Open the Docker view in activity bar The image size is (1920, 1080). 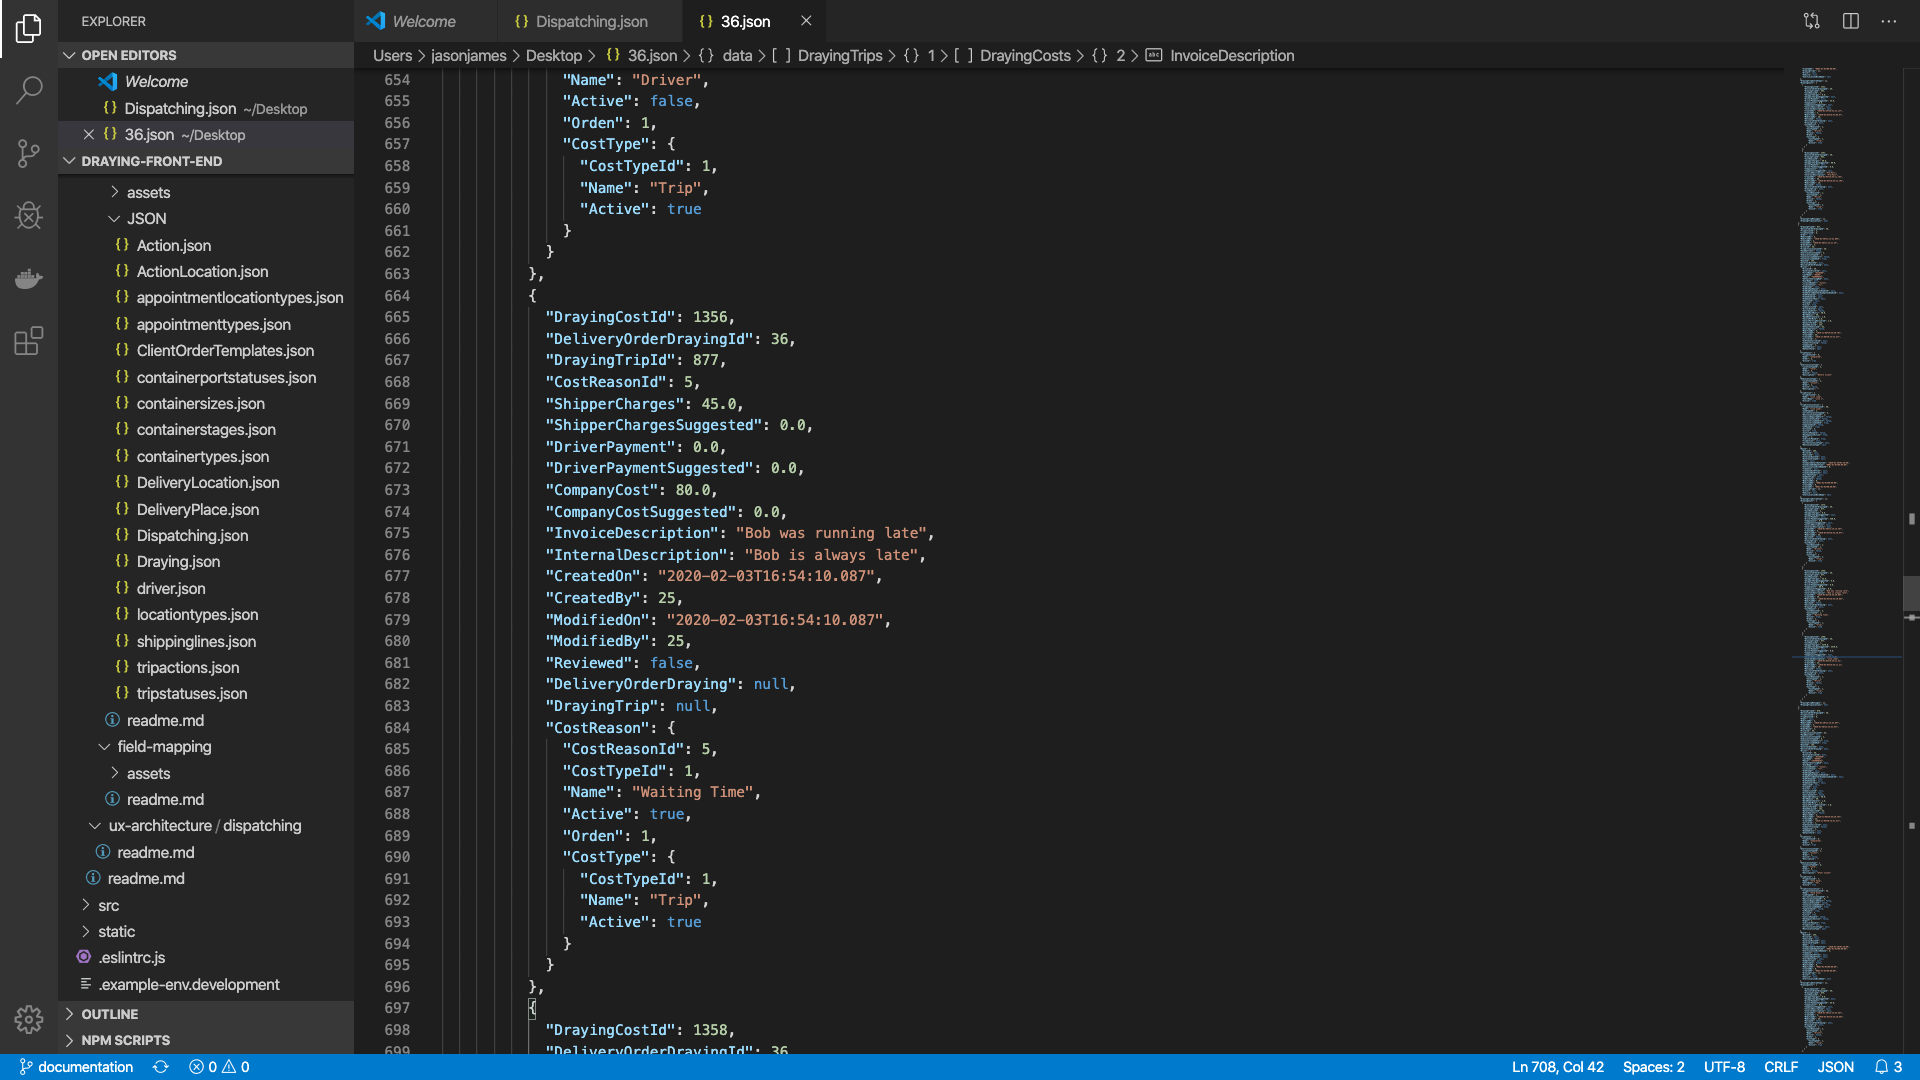[29, 278]
